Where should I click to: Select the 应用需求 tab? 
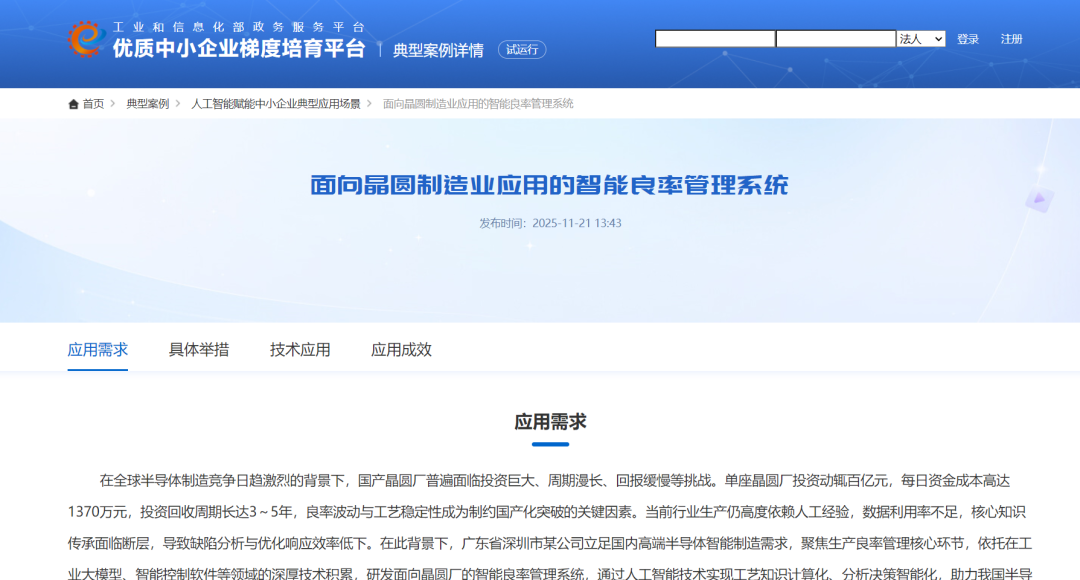(x=97, y=350)
